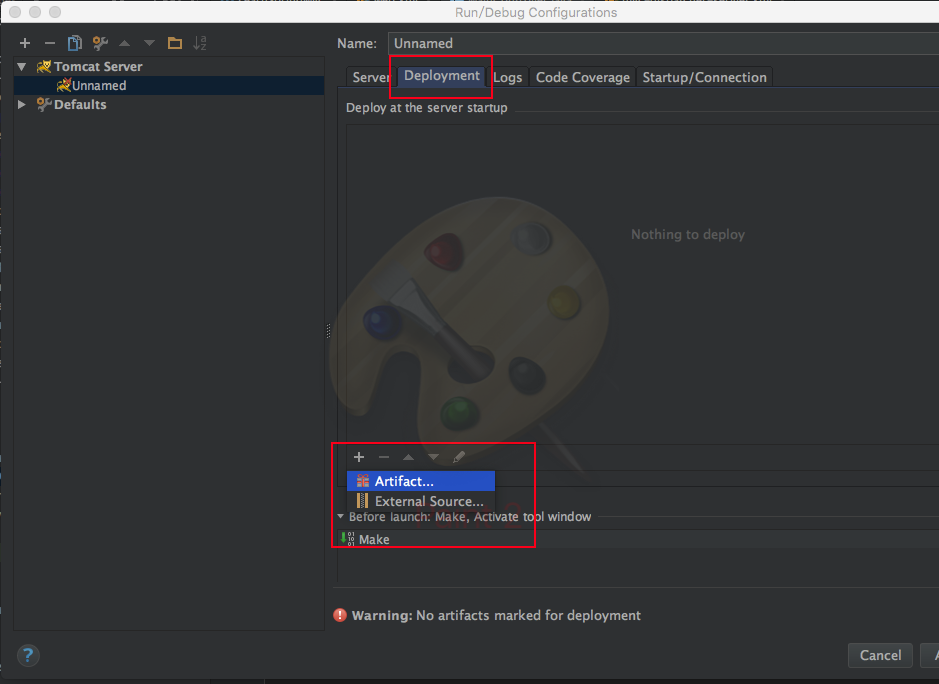Remove selected configuration with minus icon
The image size is (939, 684).
pos(50,43)
